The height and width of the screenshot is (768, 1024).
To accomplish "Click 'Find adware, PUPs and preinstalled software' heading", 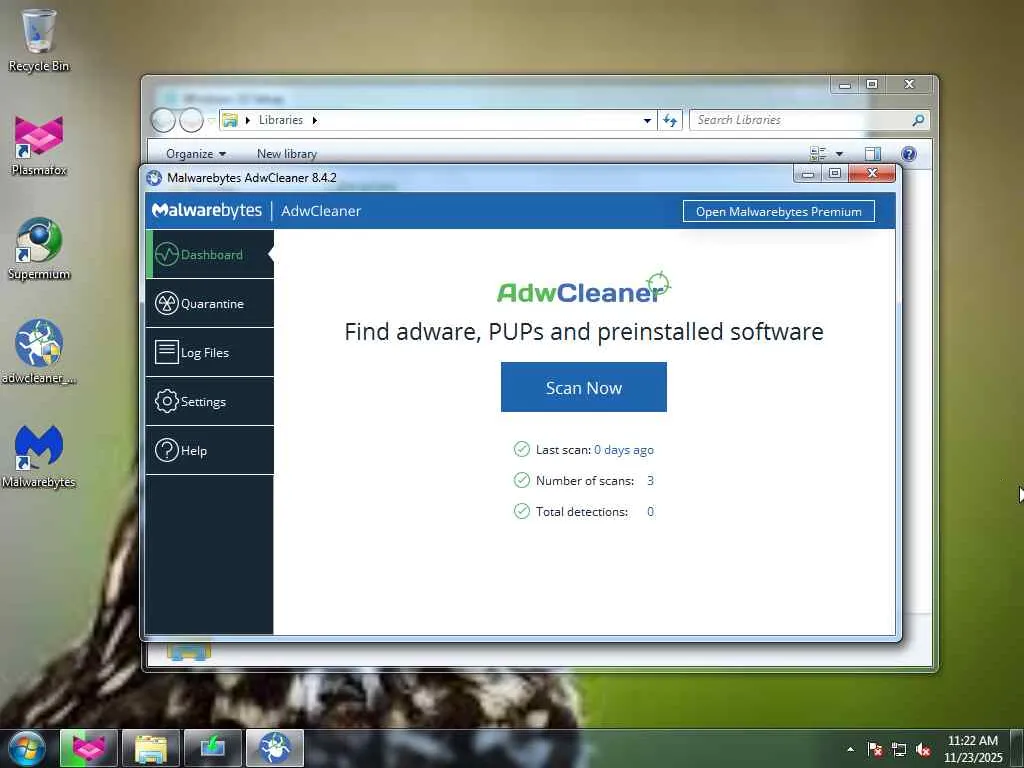I will (583, 331).
